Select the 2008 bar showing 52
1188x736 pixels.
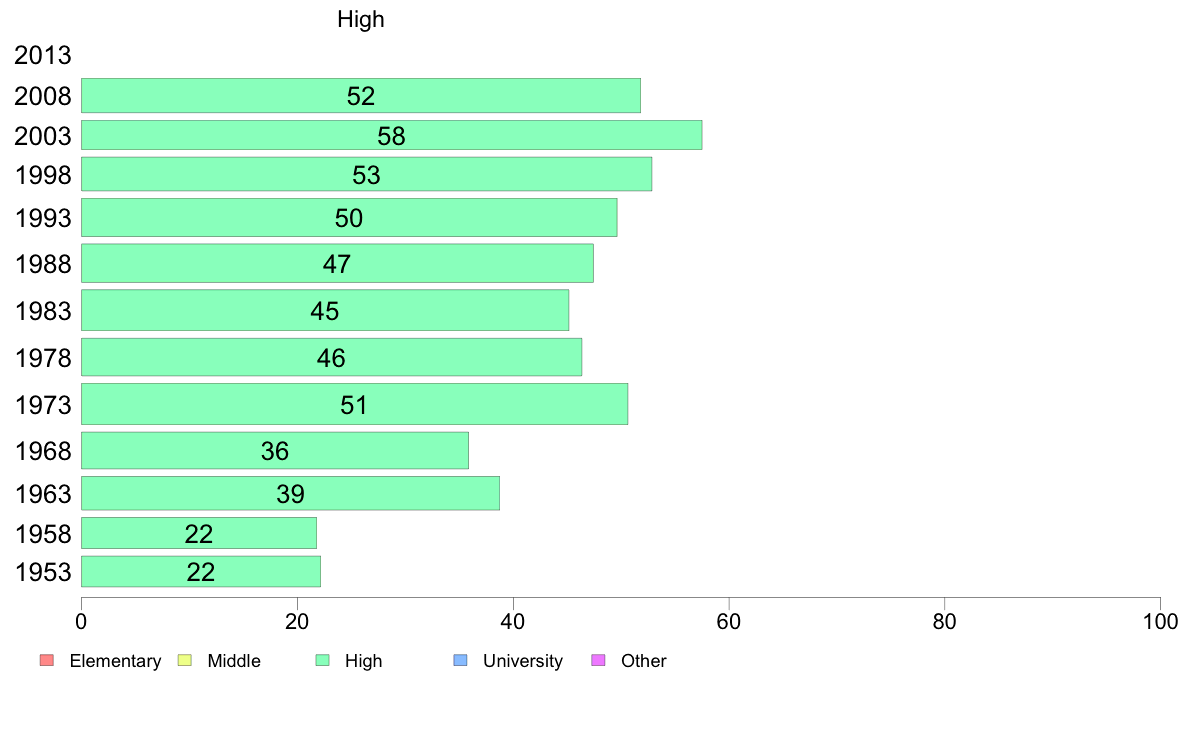(361, 96)
